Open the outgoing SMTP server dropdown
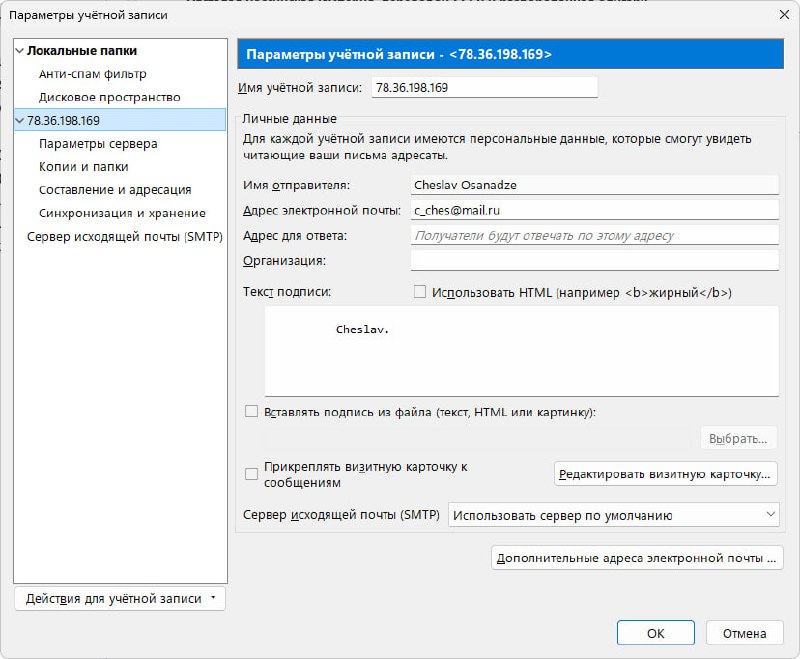This screenshot has width=800, height=659. pyautogui.click(x=613, y=515)
